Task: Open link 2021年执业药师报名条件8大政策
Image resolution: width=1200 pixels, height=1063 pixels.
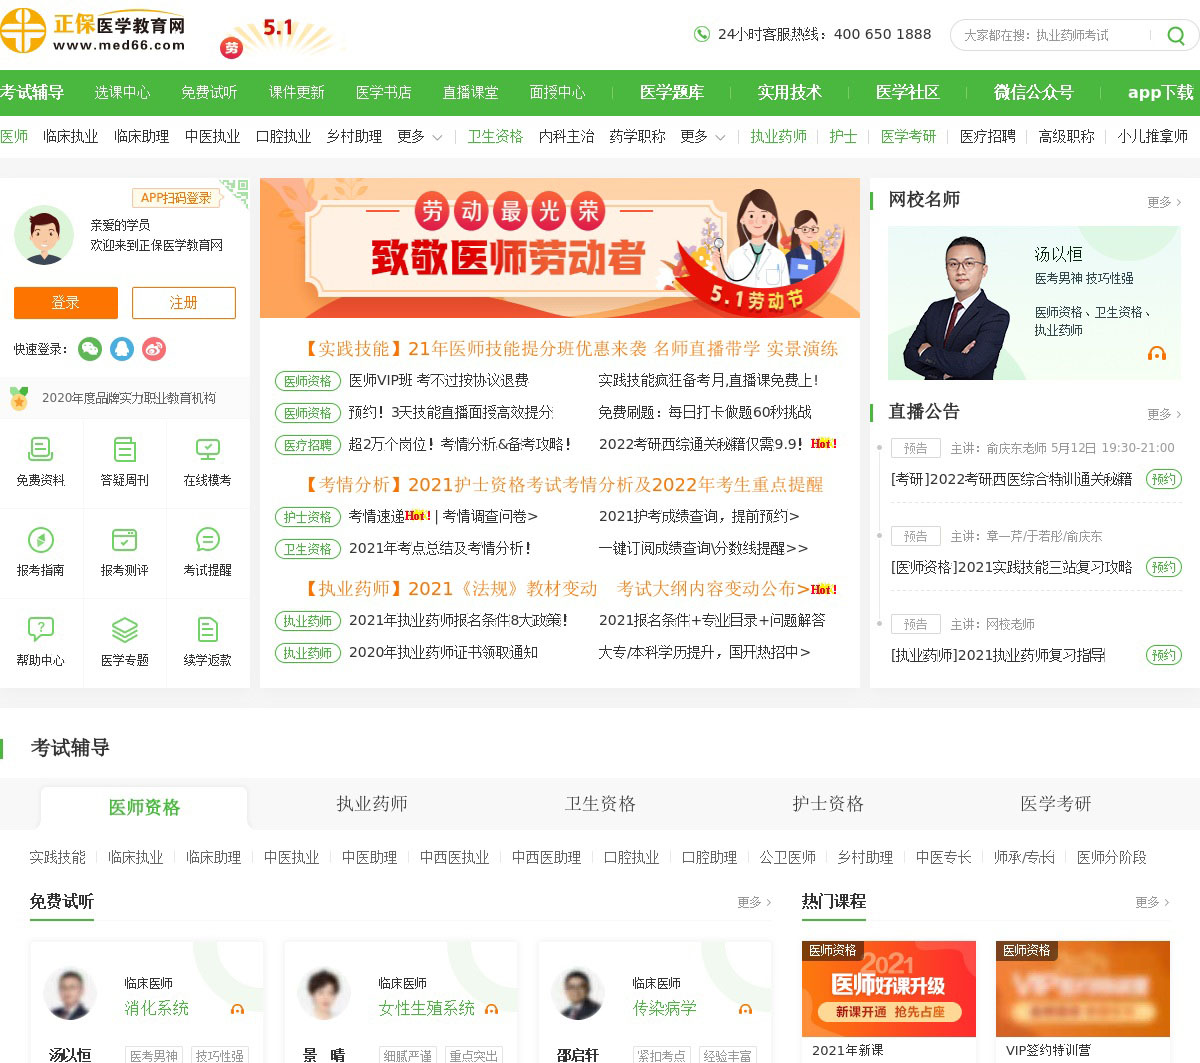Action: point(458,621)
